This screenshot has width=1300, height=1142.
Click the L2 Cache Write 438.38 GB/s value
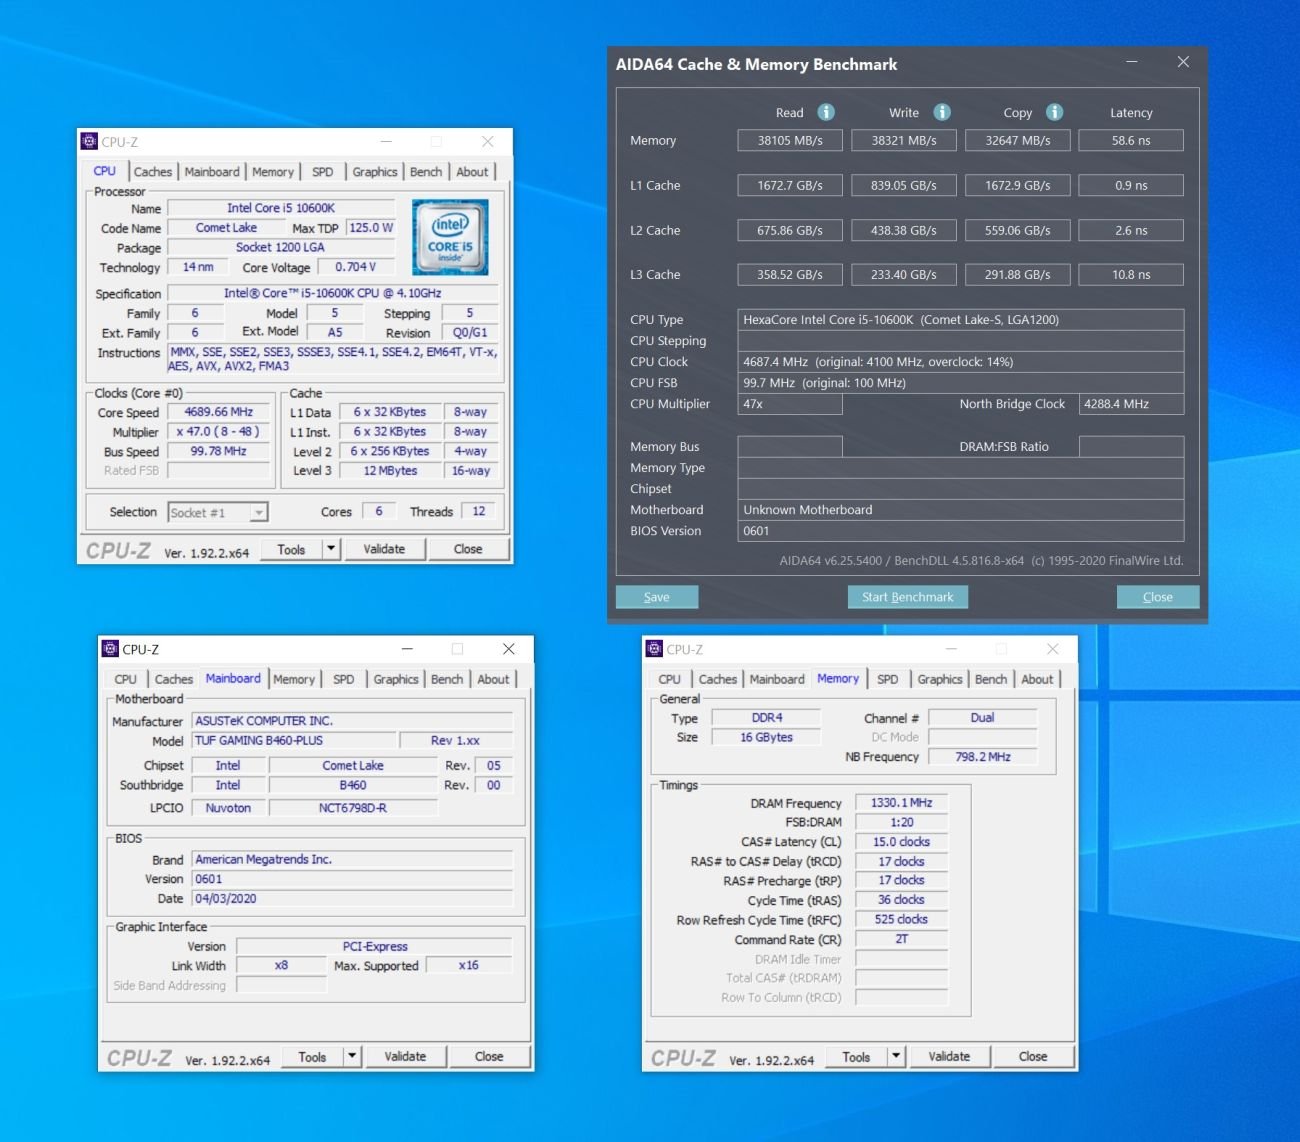pos(904,230)
